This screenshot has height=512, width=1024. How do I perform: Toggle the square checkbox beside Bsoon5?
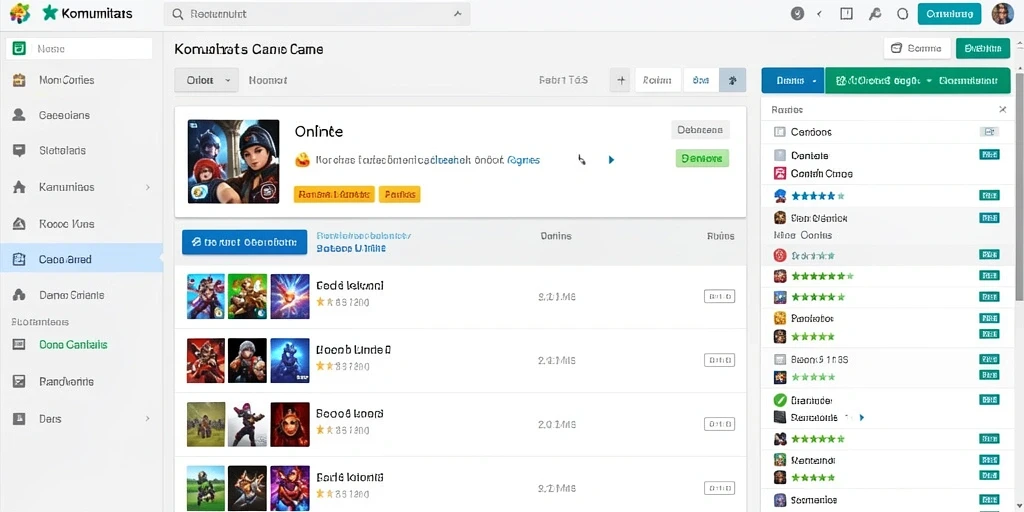pyautogui.click(x=779, y=359)
